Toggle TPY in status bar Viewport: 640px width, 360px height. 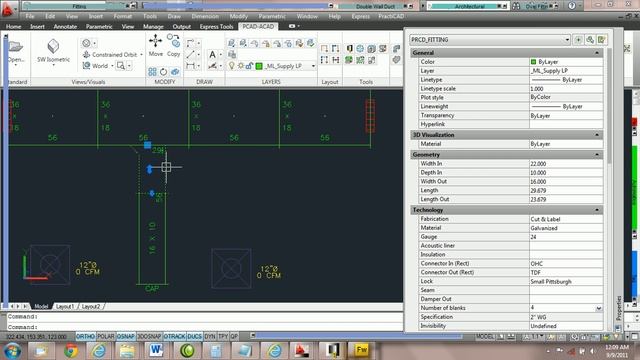point(223,336)
